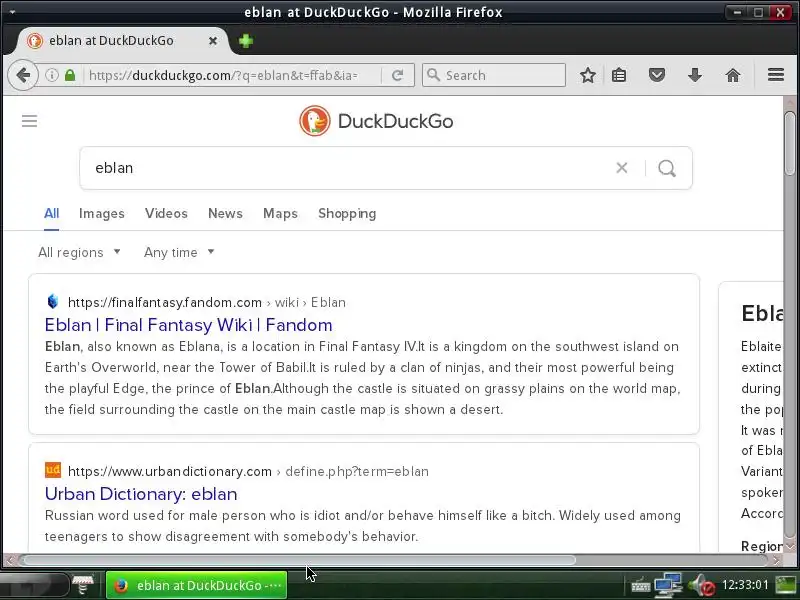Select the All results tab

click(x=52, y=213)
